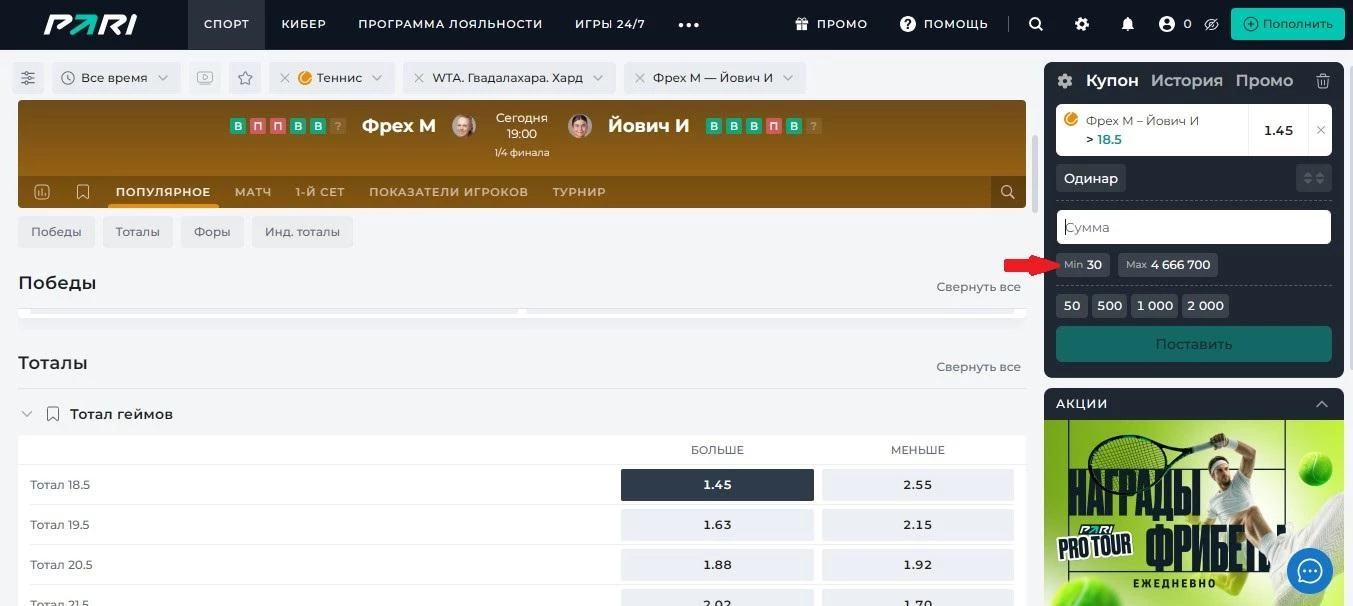
Task: Bookmark the Тотал геймов market
Action: pyautogui.click(x=53, y=414)
